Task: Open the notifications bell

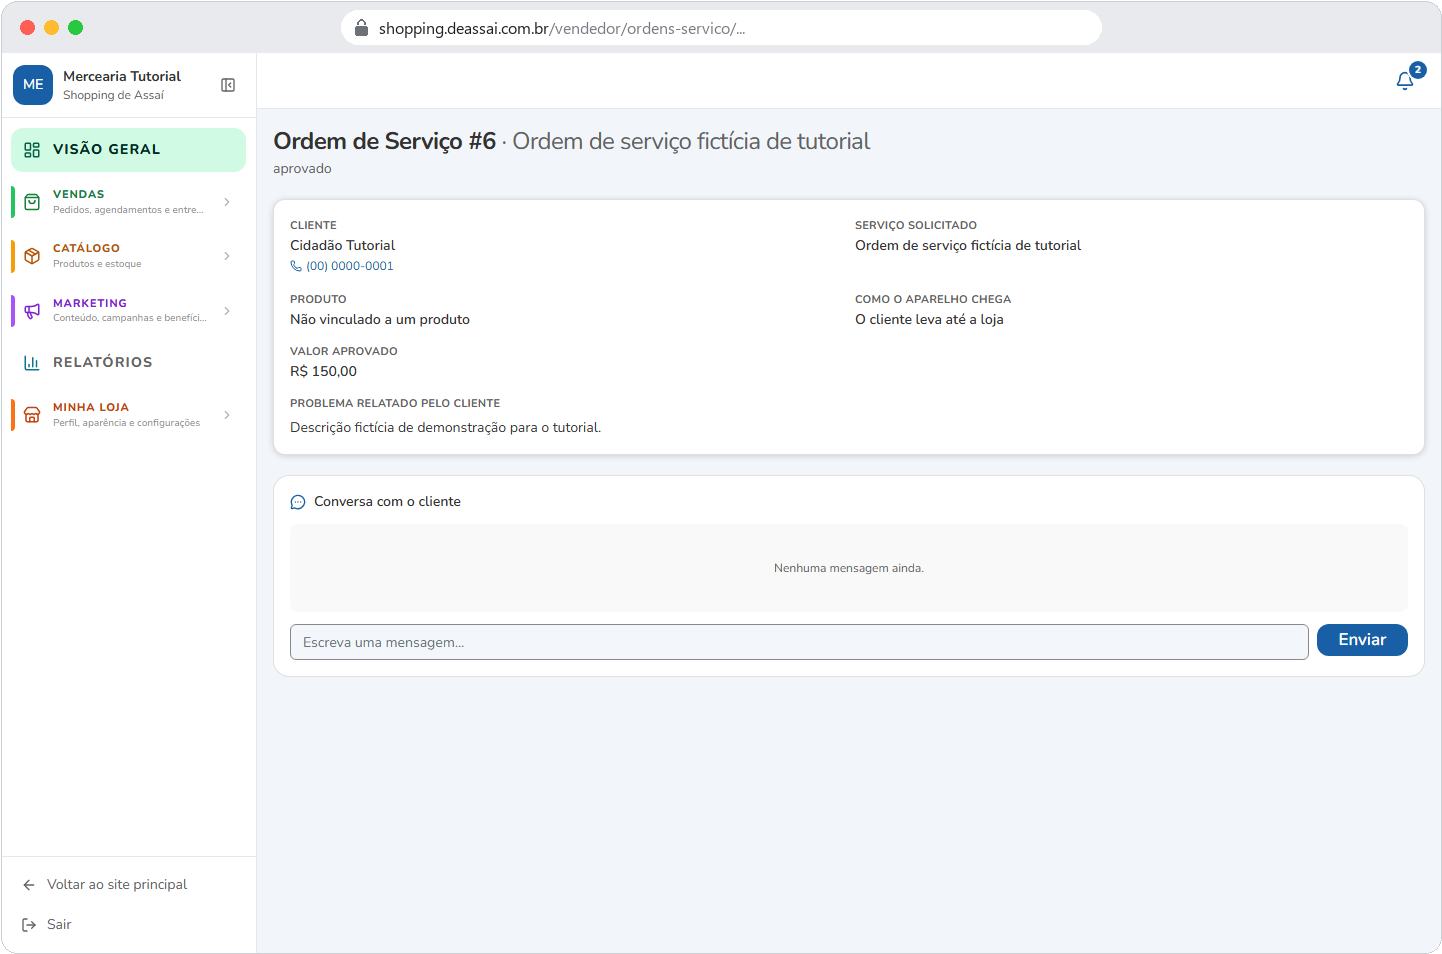Action: click(x=1405, y=81)
